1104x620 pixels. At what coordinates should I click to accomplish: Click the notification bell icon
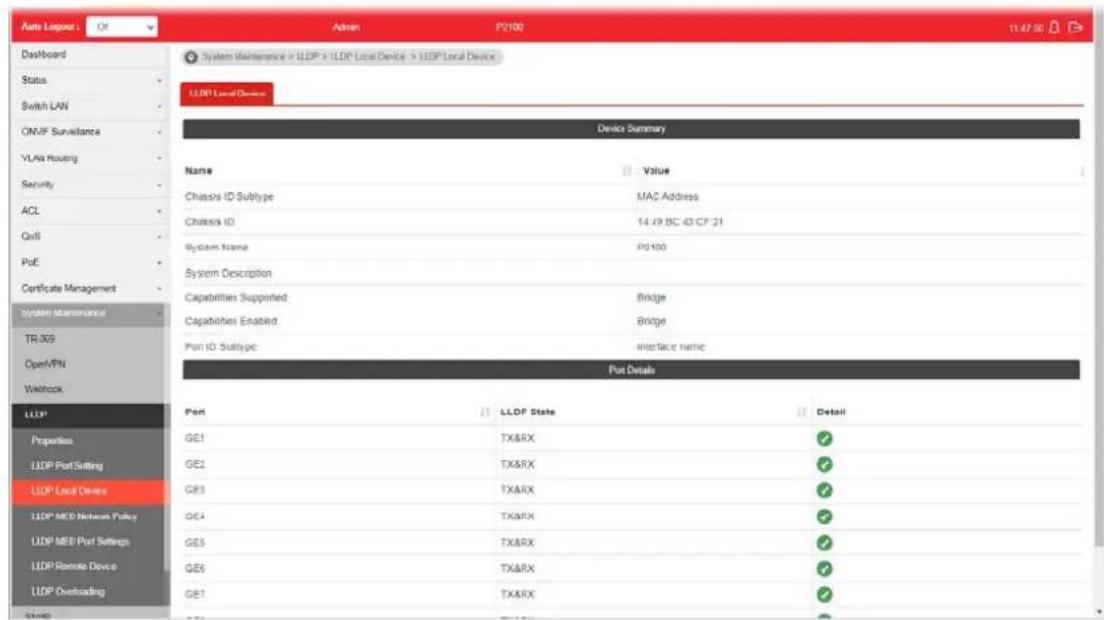[1054, 27]
